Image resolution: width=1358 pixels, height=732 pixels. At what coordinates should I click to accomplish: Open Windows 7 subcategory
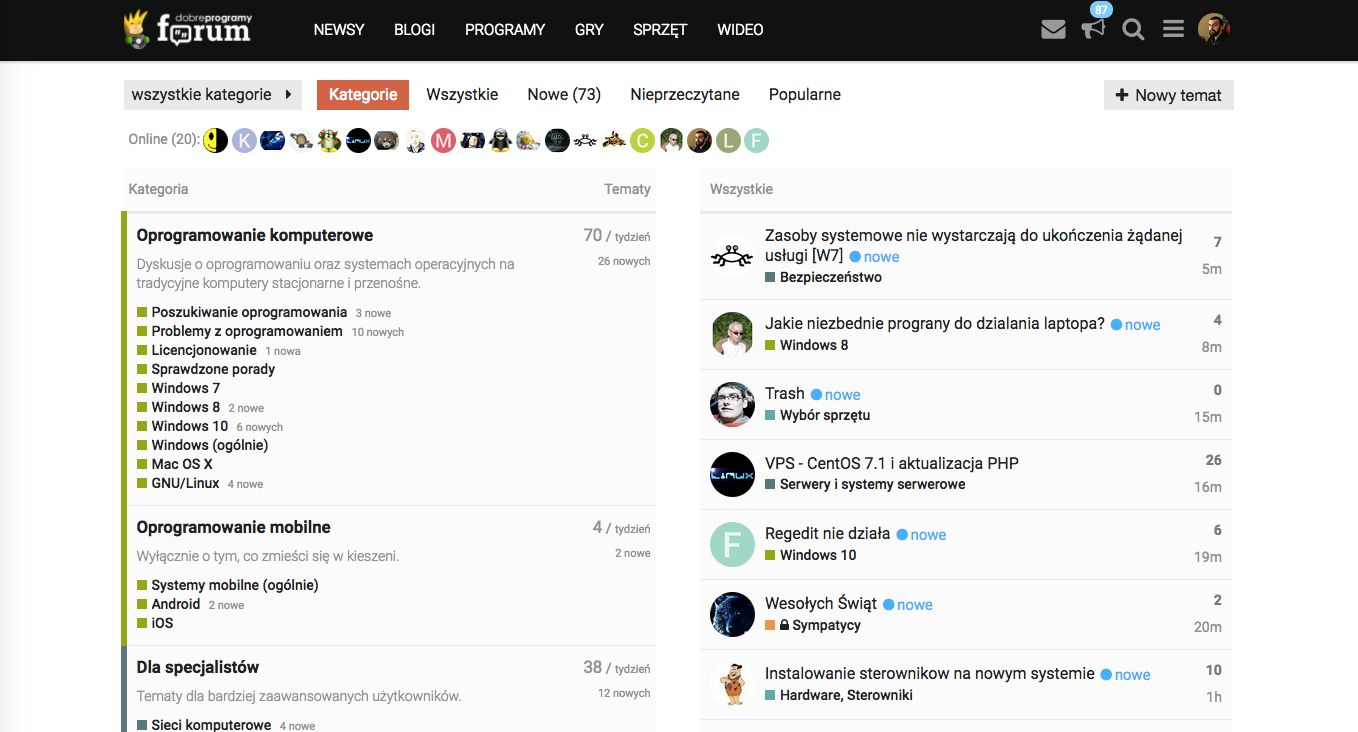(x=186, y=388)
